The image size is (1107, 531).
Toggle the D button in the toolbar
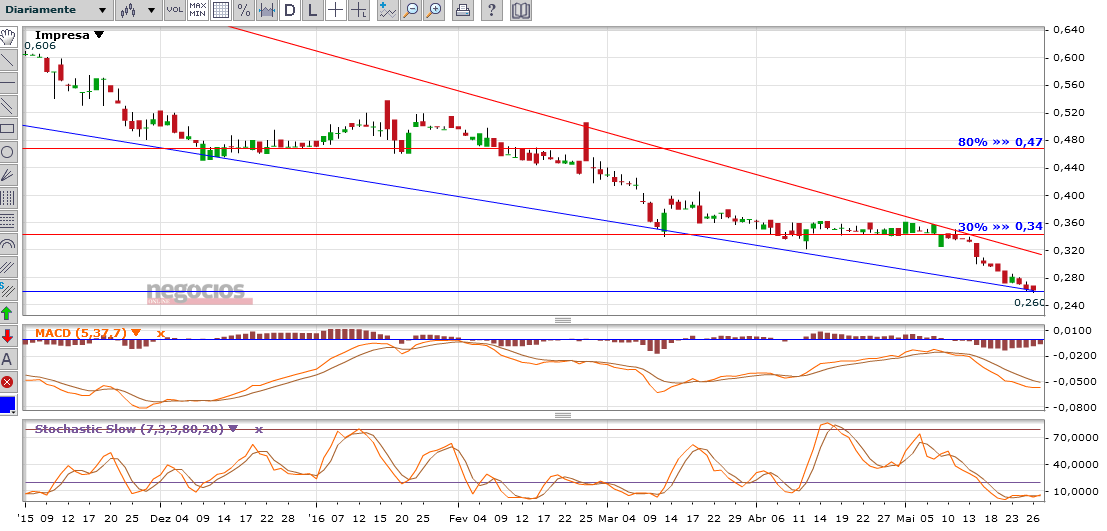pos(290,10)
